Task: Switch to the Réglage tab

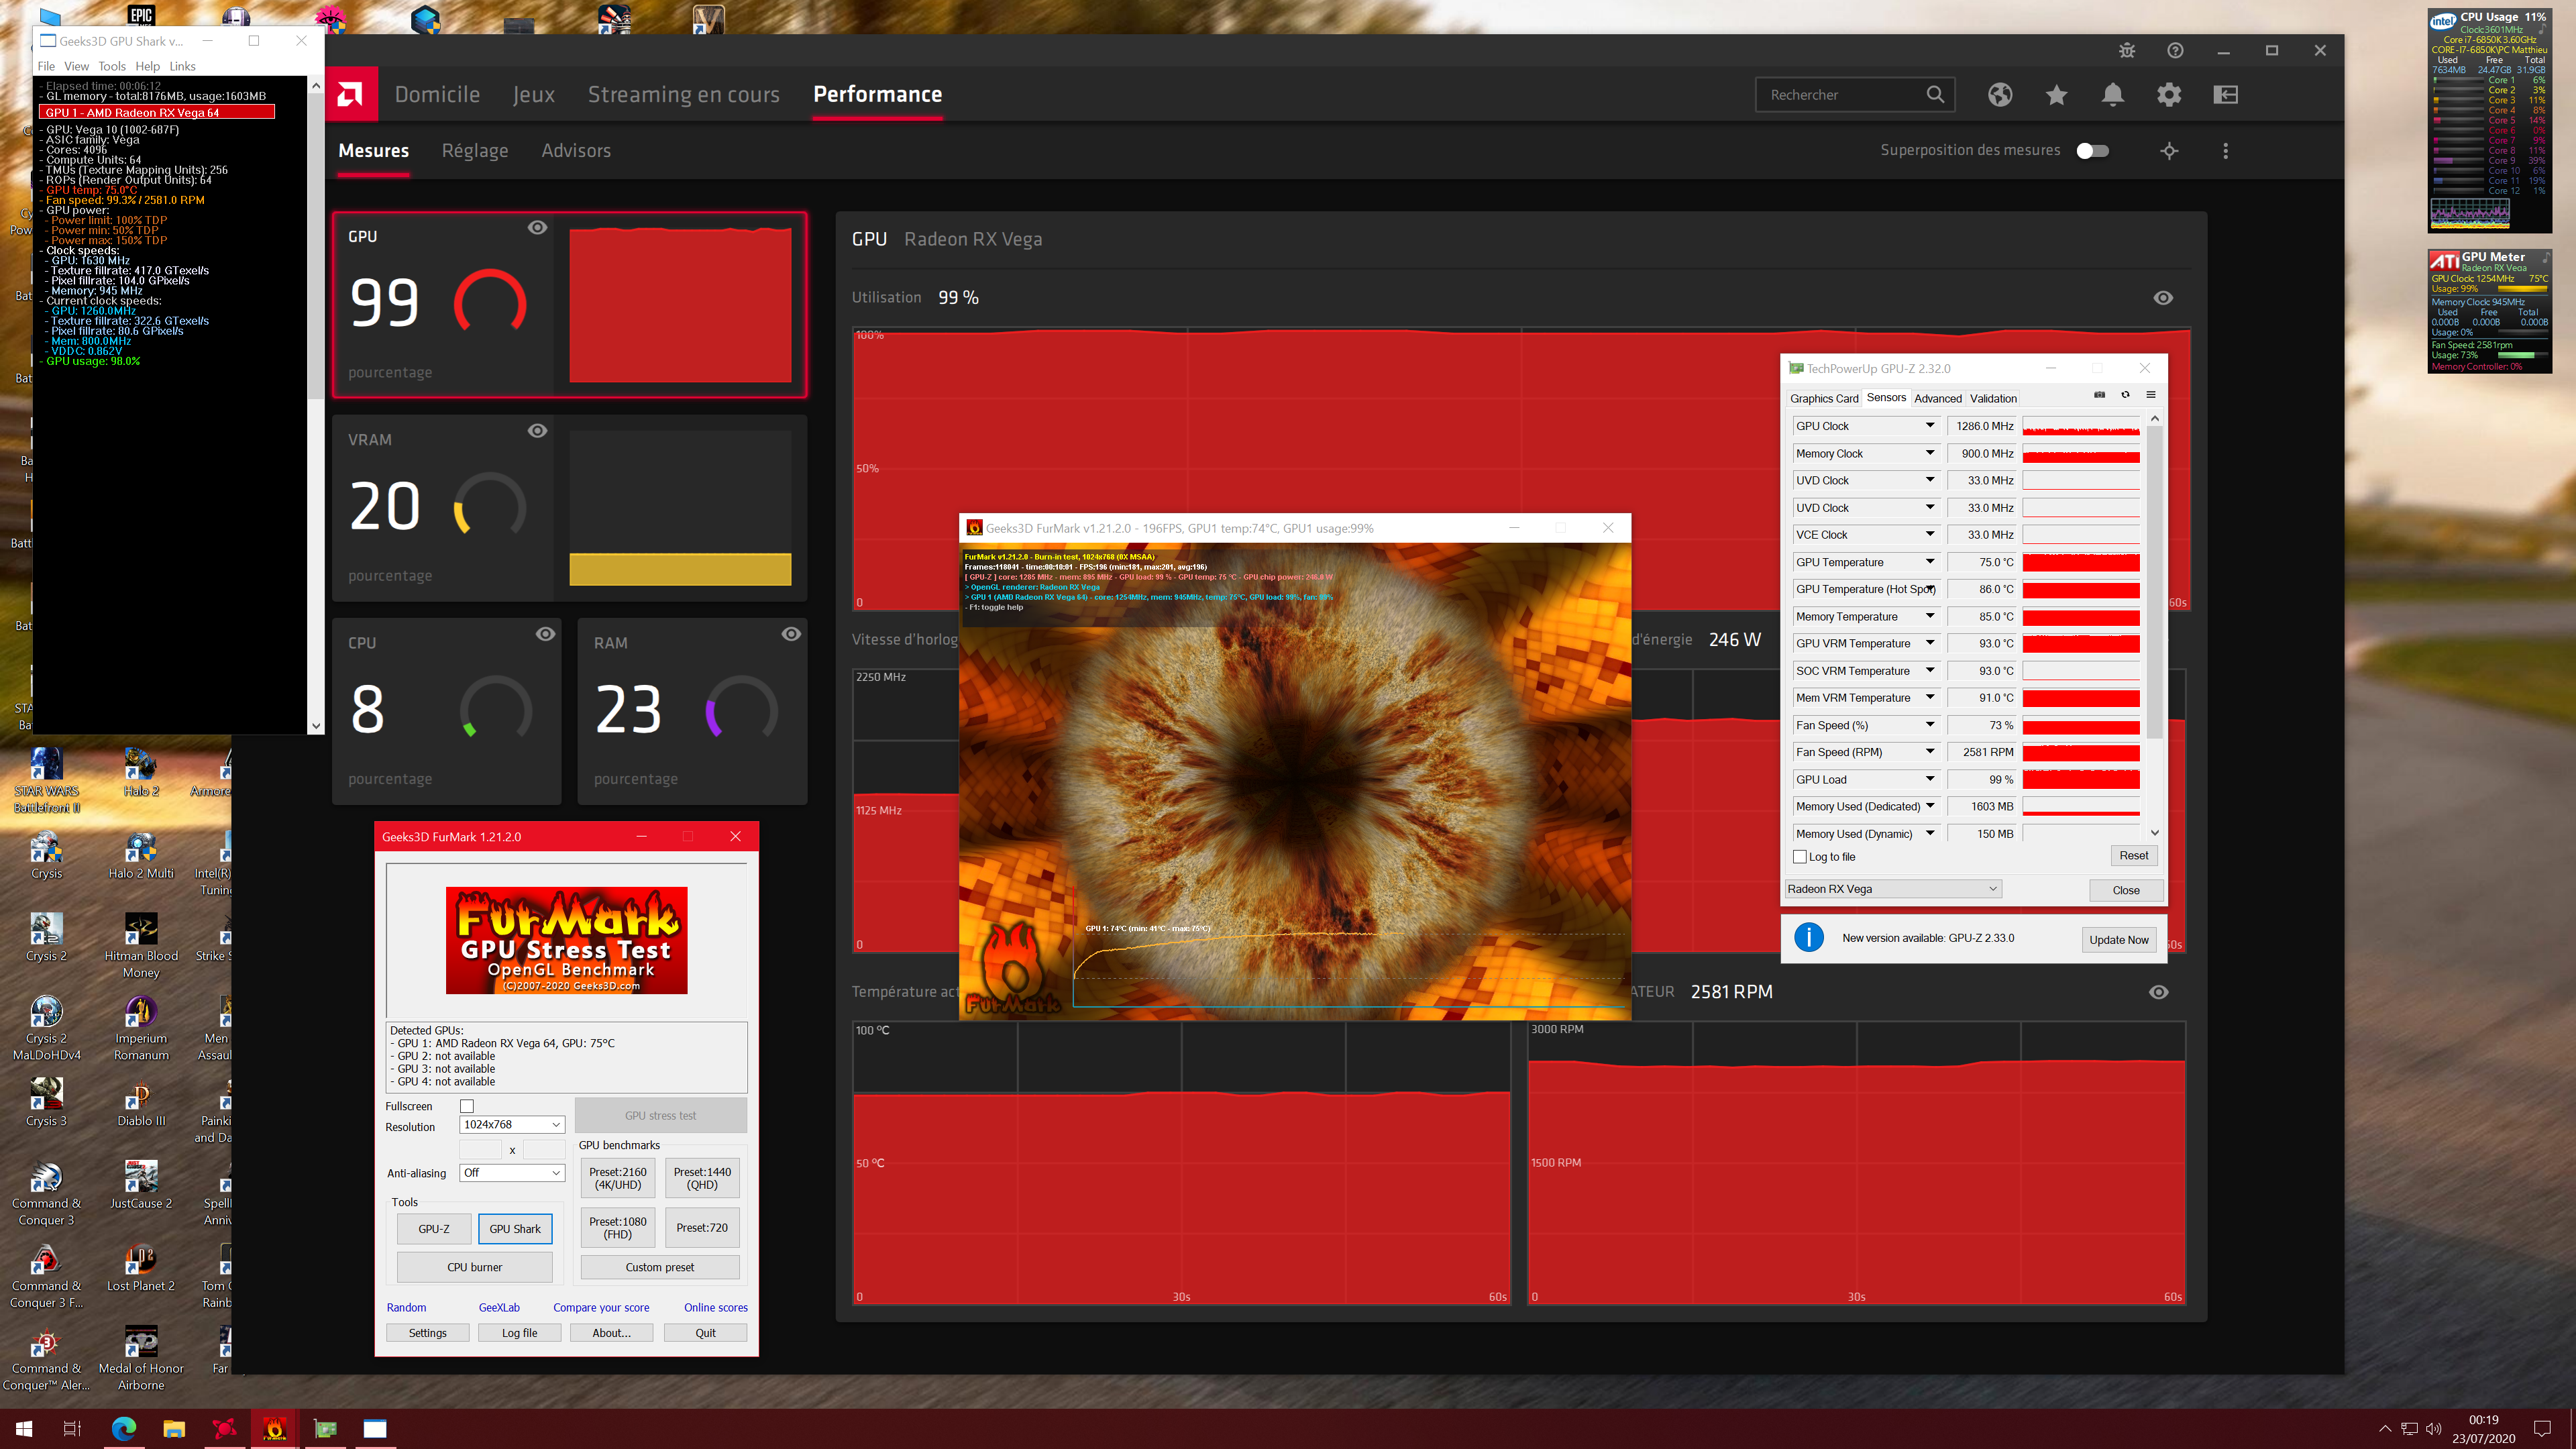Action: tap(475, 151)
